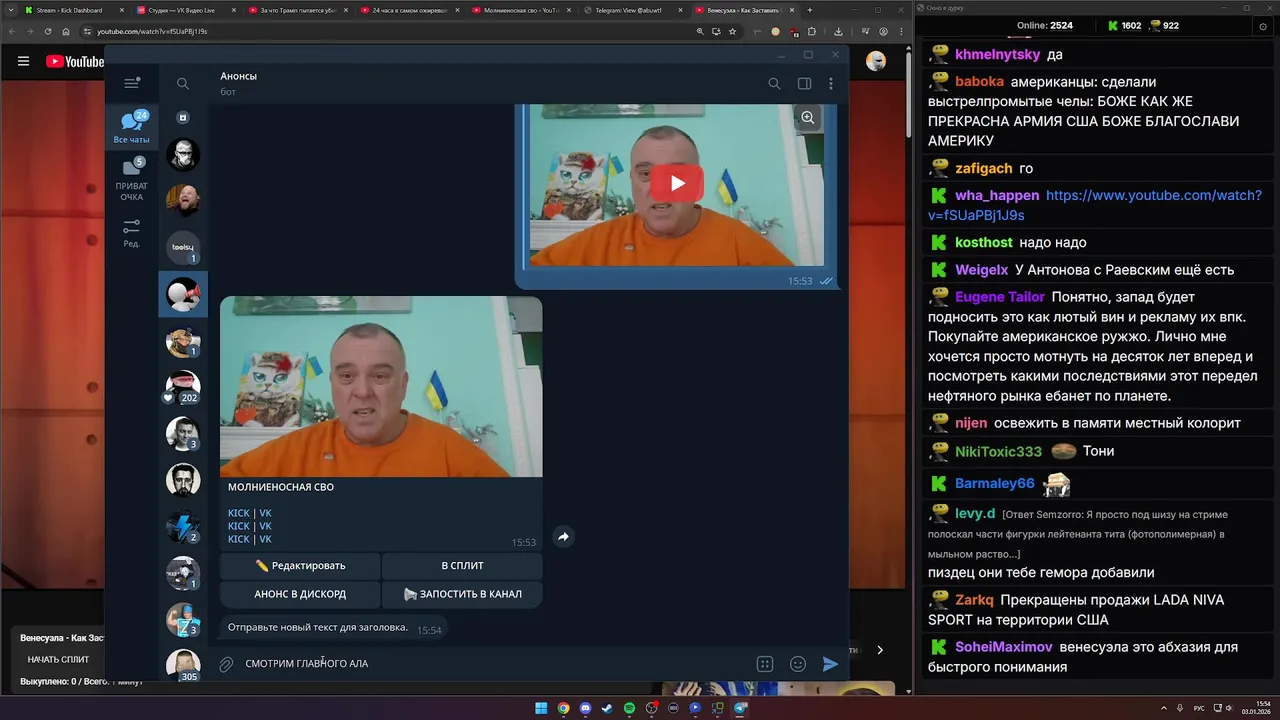Click next arrow beside video title
The image size is (1280, 720).
point(880,650)
